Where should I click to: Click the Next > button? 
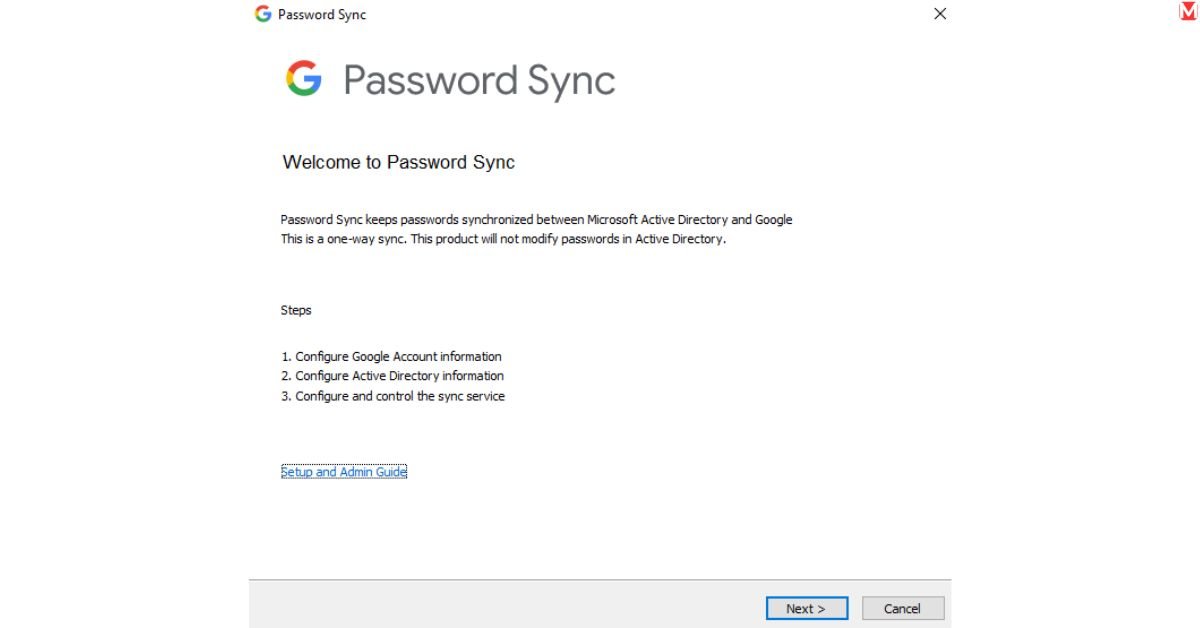(807, 608)
